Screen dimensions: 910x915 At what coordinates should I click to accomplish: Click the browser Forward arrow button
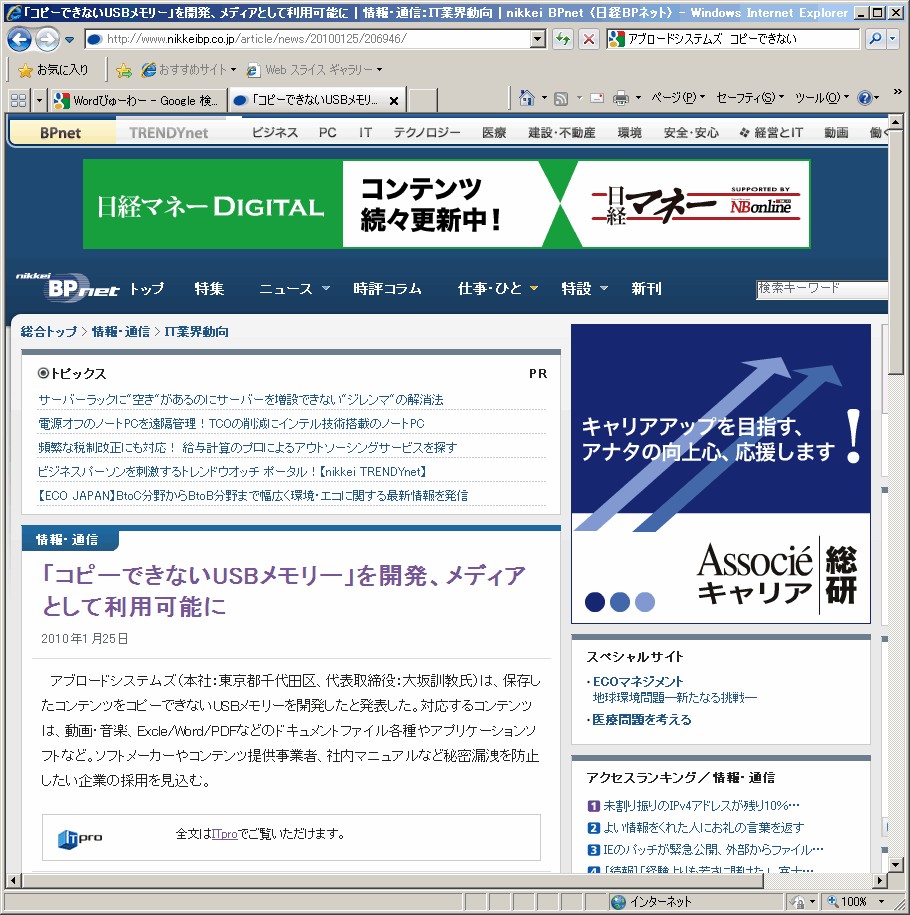pos(47,39)
